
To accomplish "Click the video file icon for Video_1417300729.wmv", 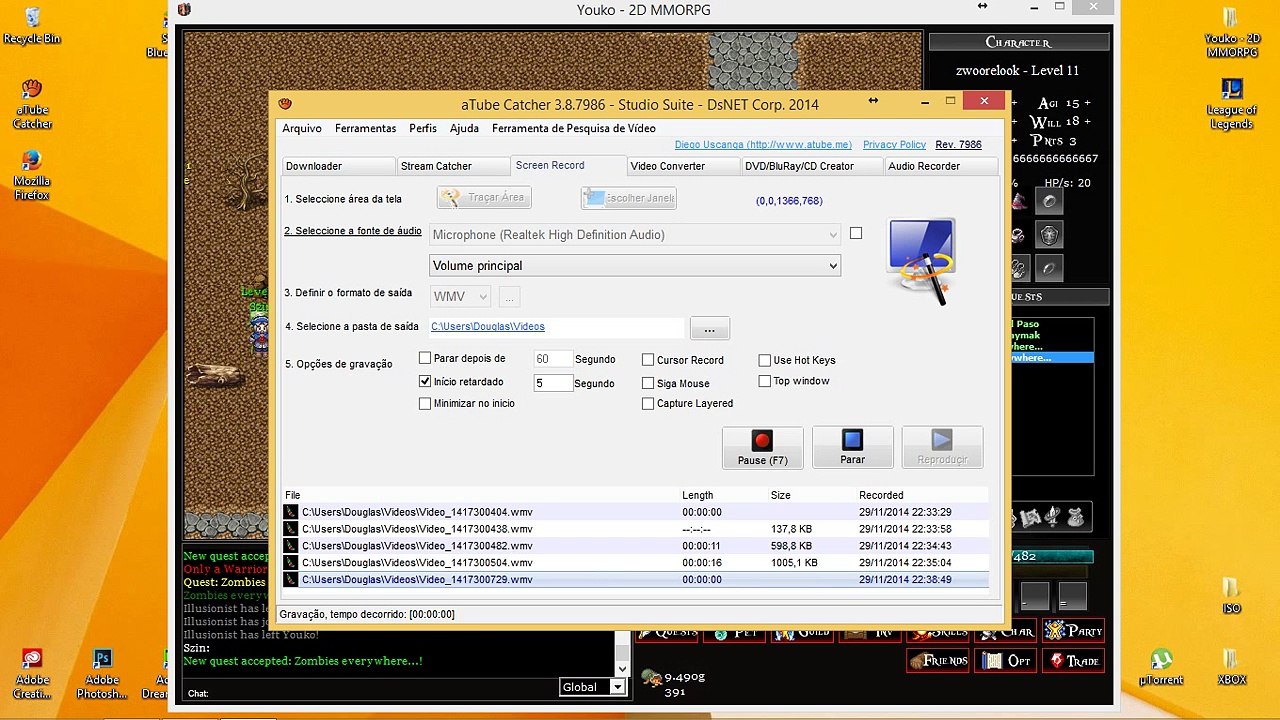I will tap(291, 580).
